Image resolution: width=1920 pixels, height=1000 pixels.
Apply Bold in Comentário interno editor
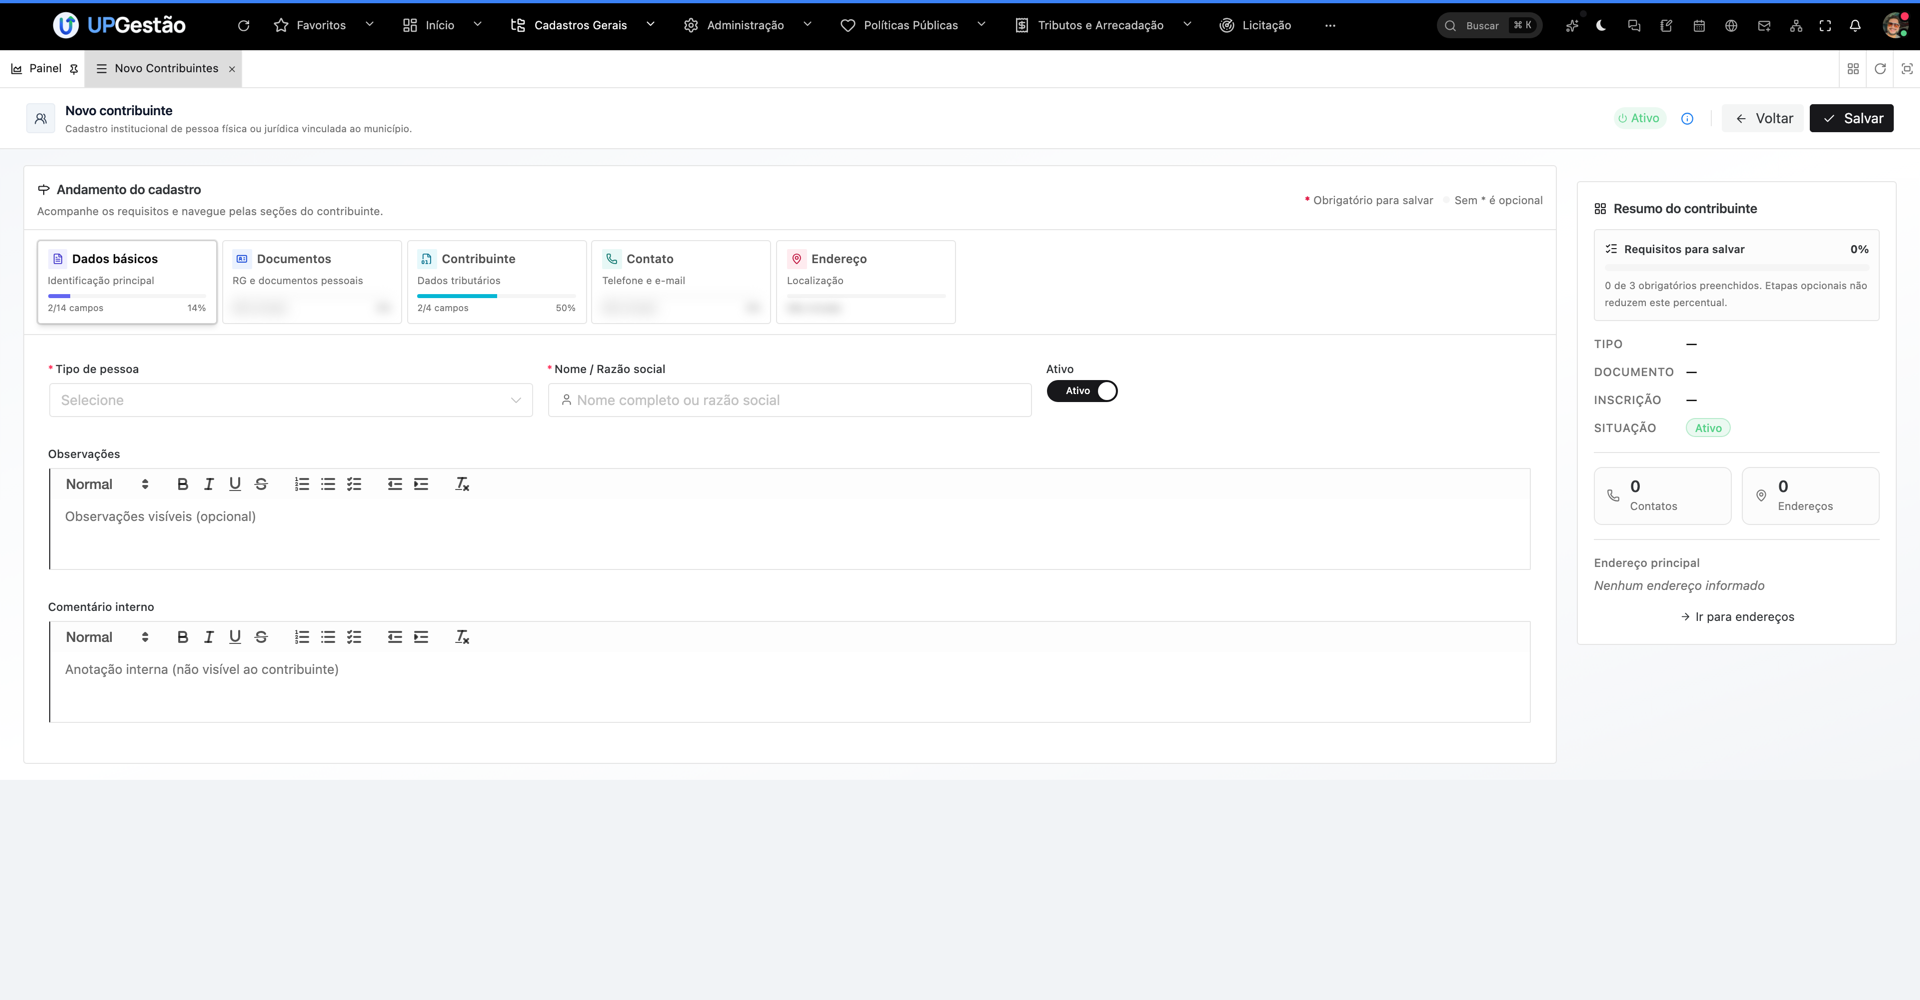182,637
